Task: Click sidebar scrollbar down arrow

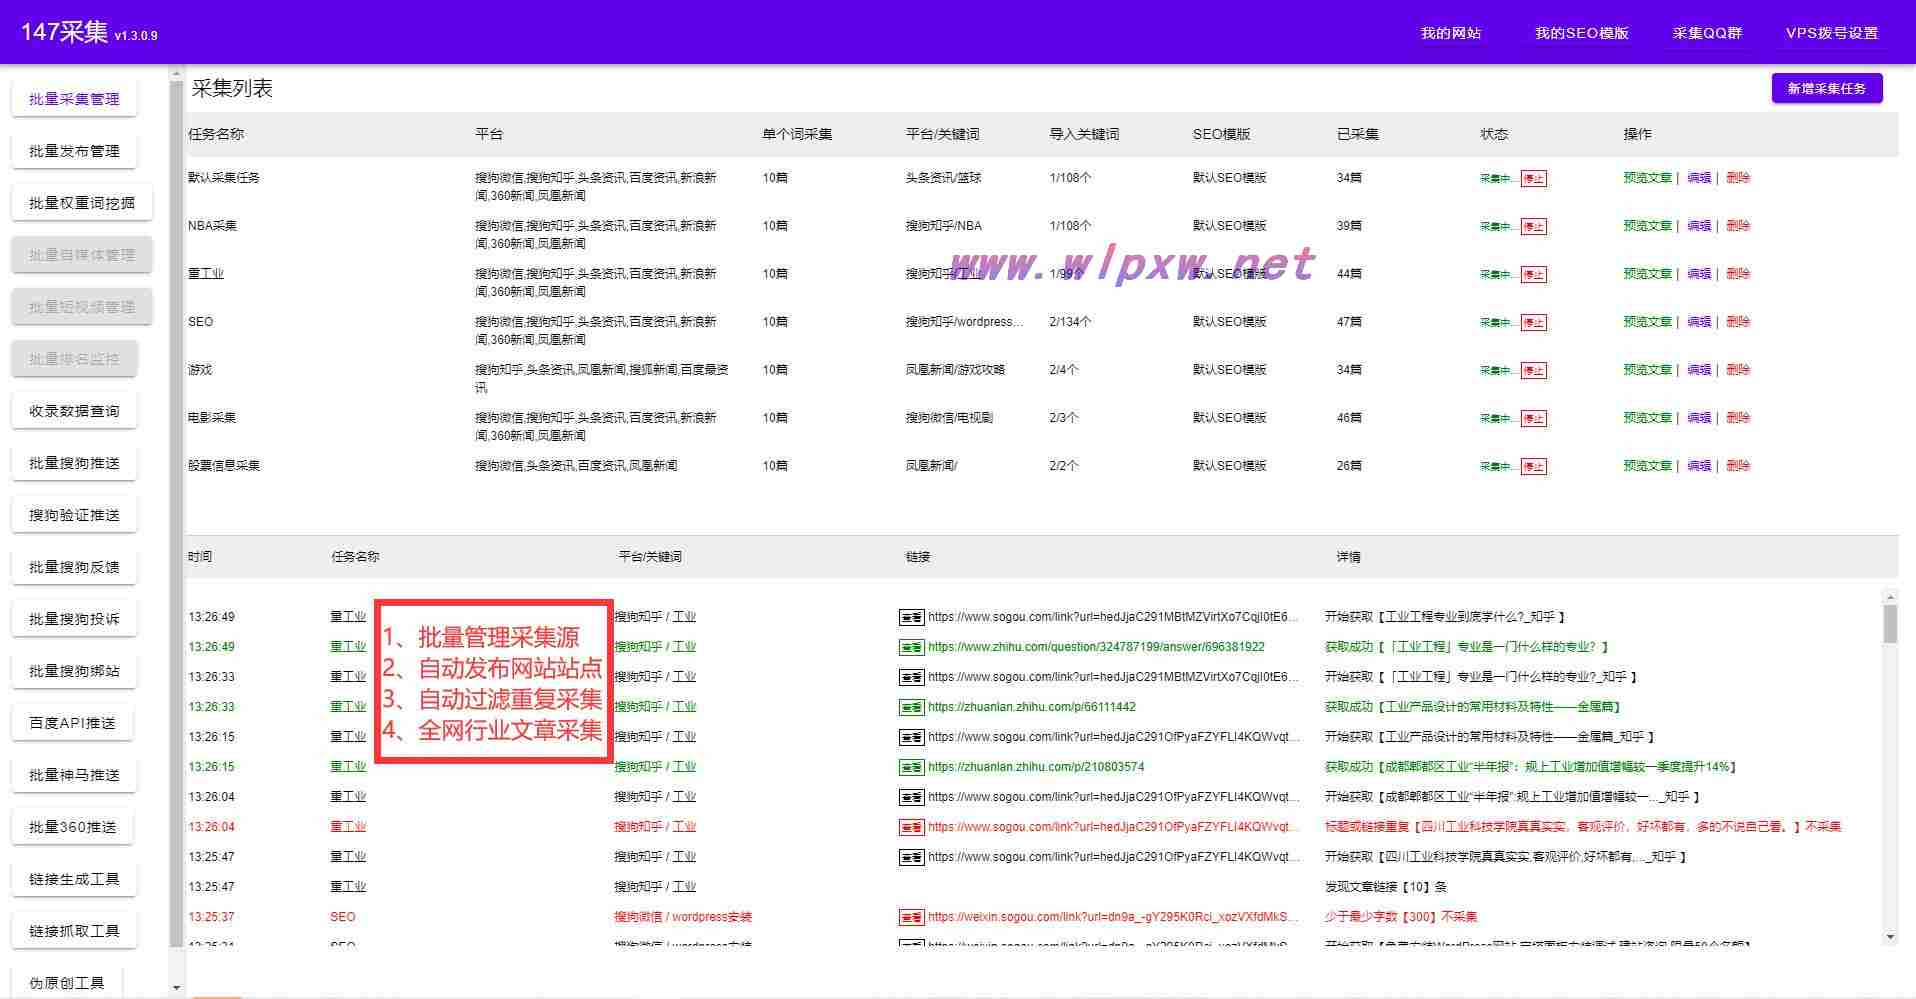Action: [x=177, y=988]
